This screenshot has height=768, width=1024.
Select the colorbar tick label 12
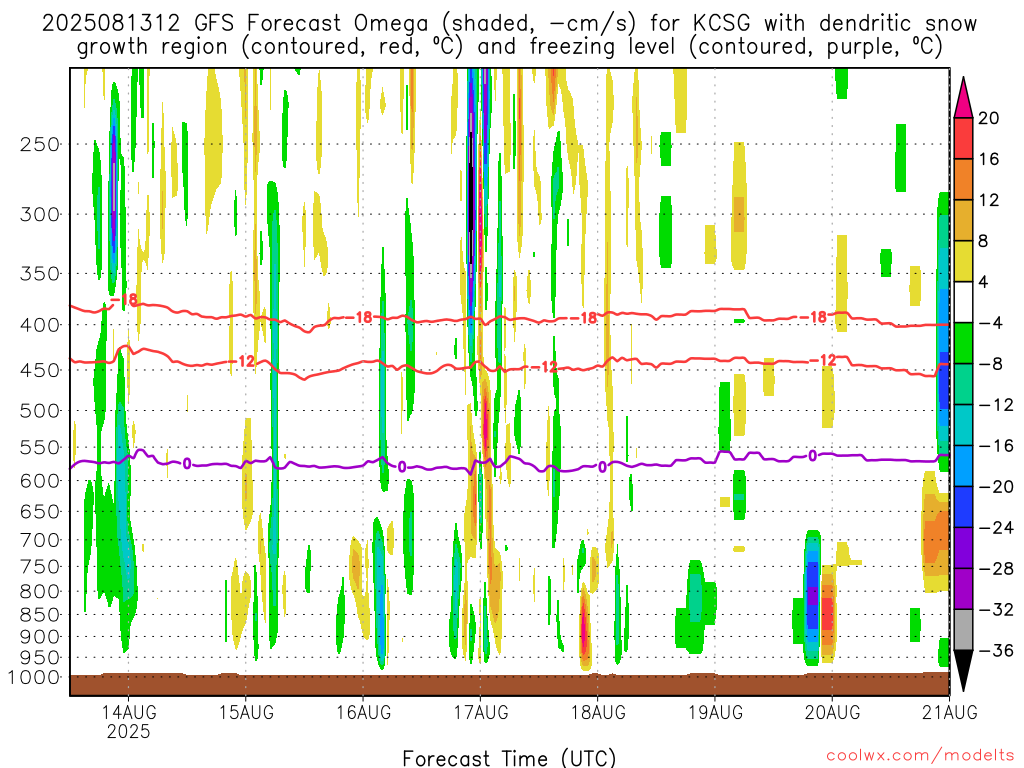click(989, 200)
